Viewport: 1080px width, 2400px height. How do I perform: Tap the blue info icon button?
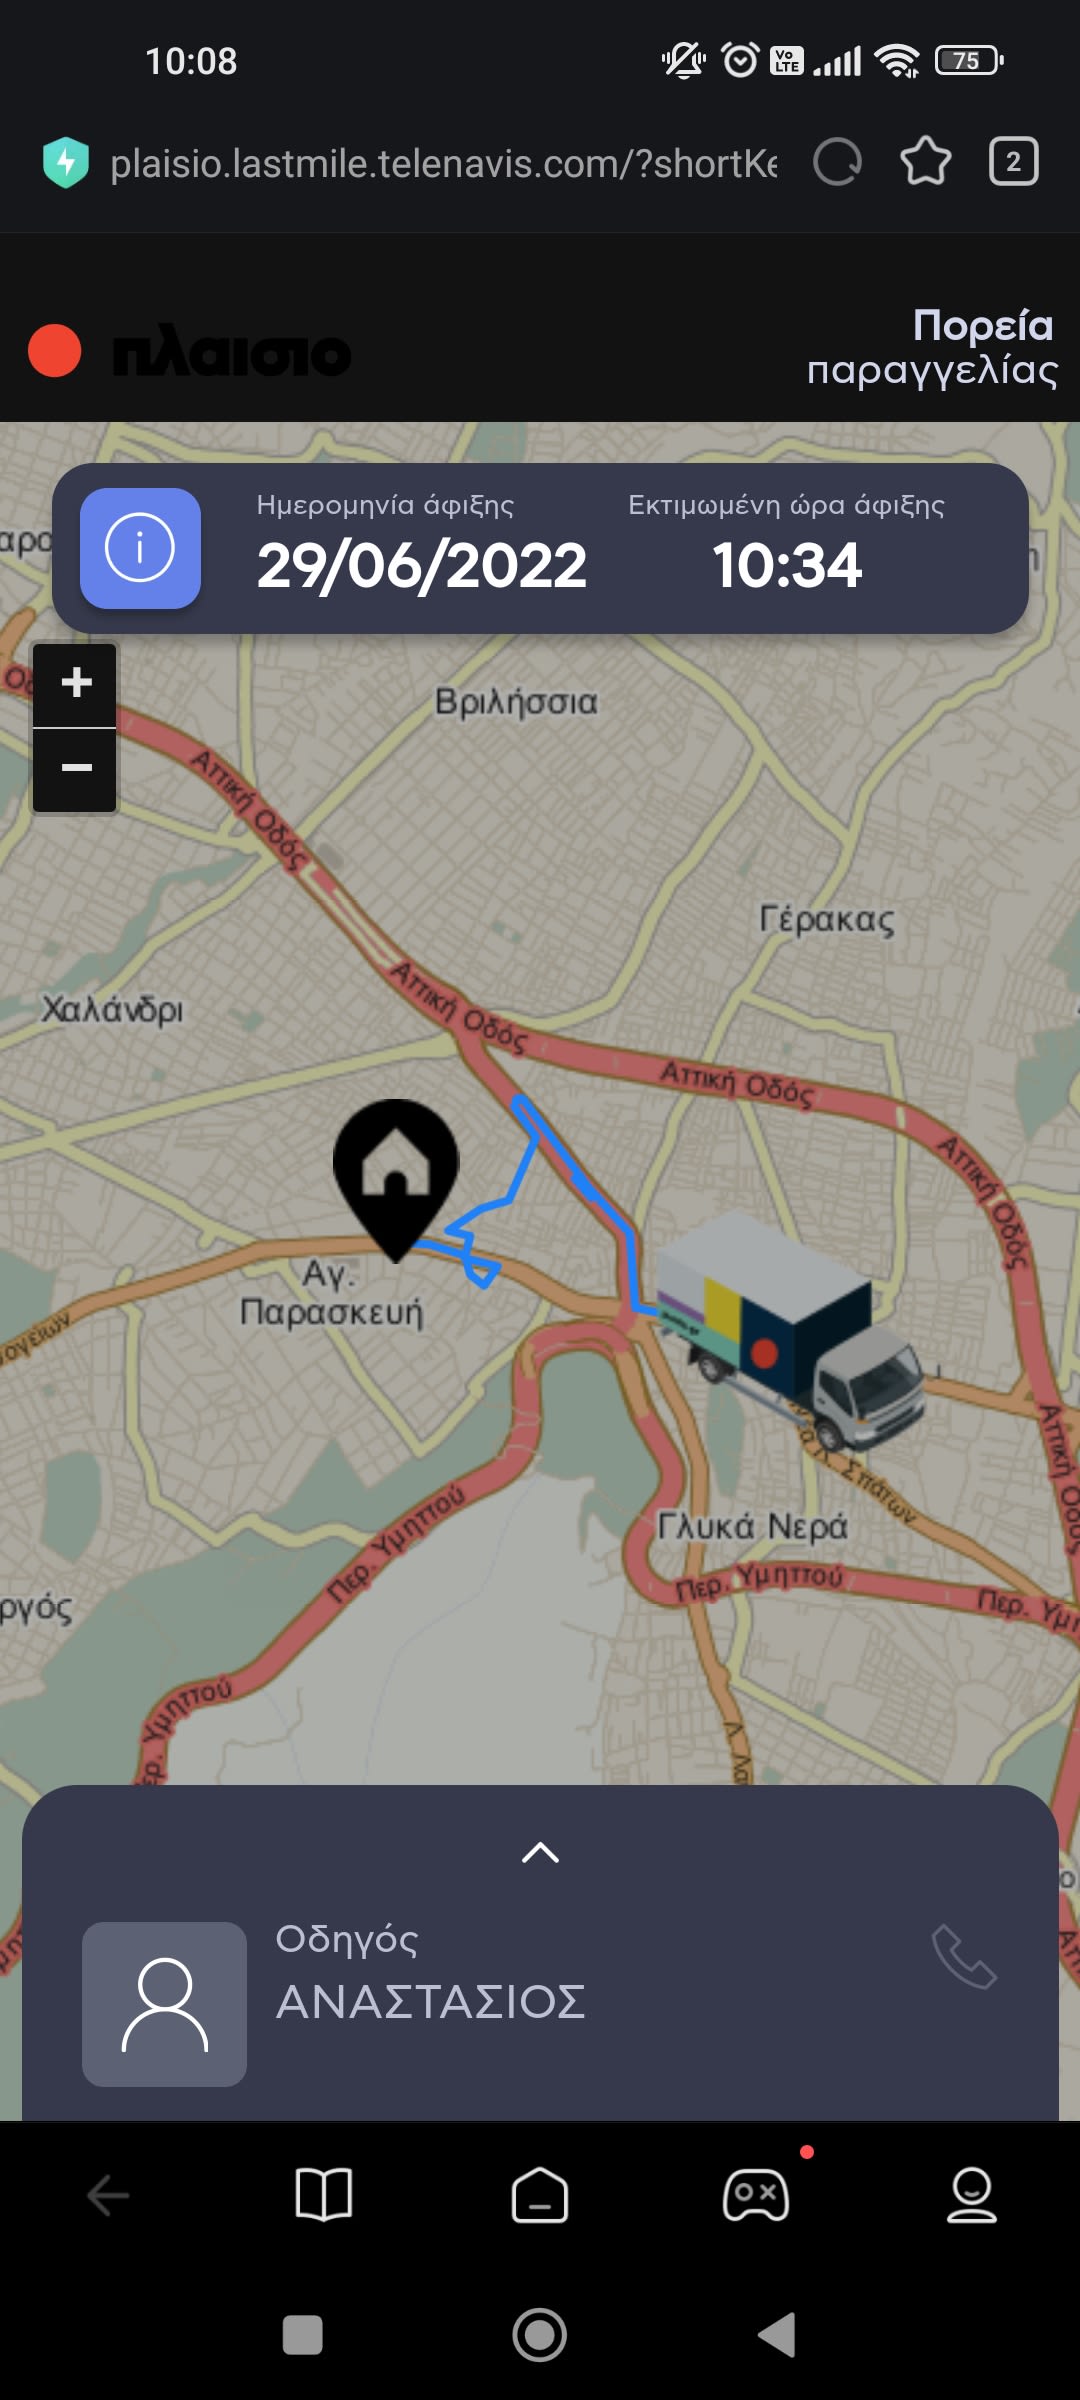coord(140,548)
